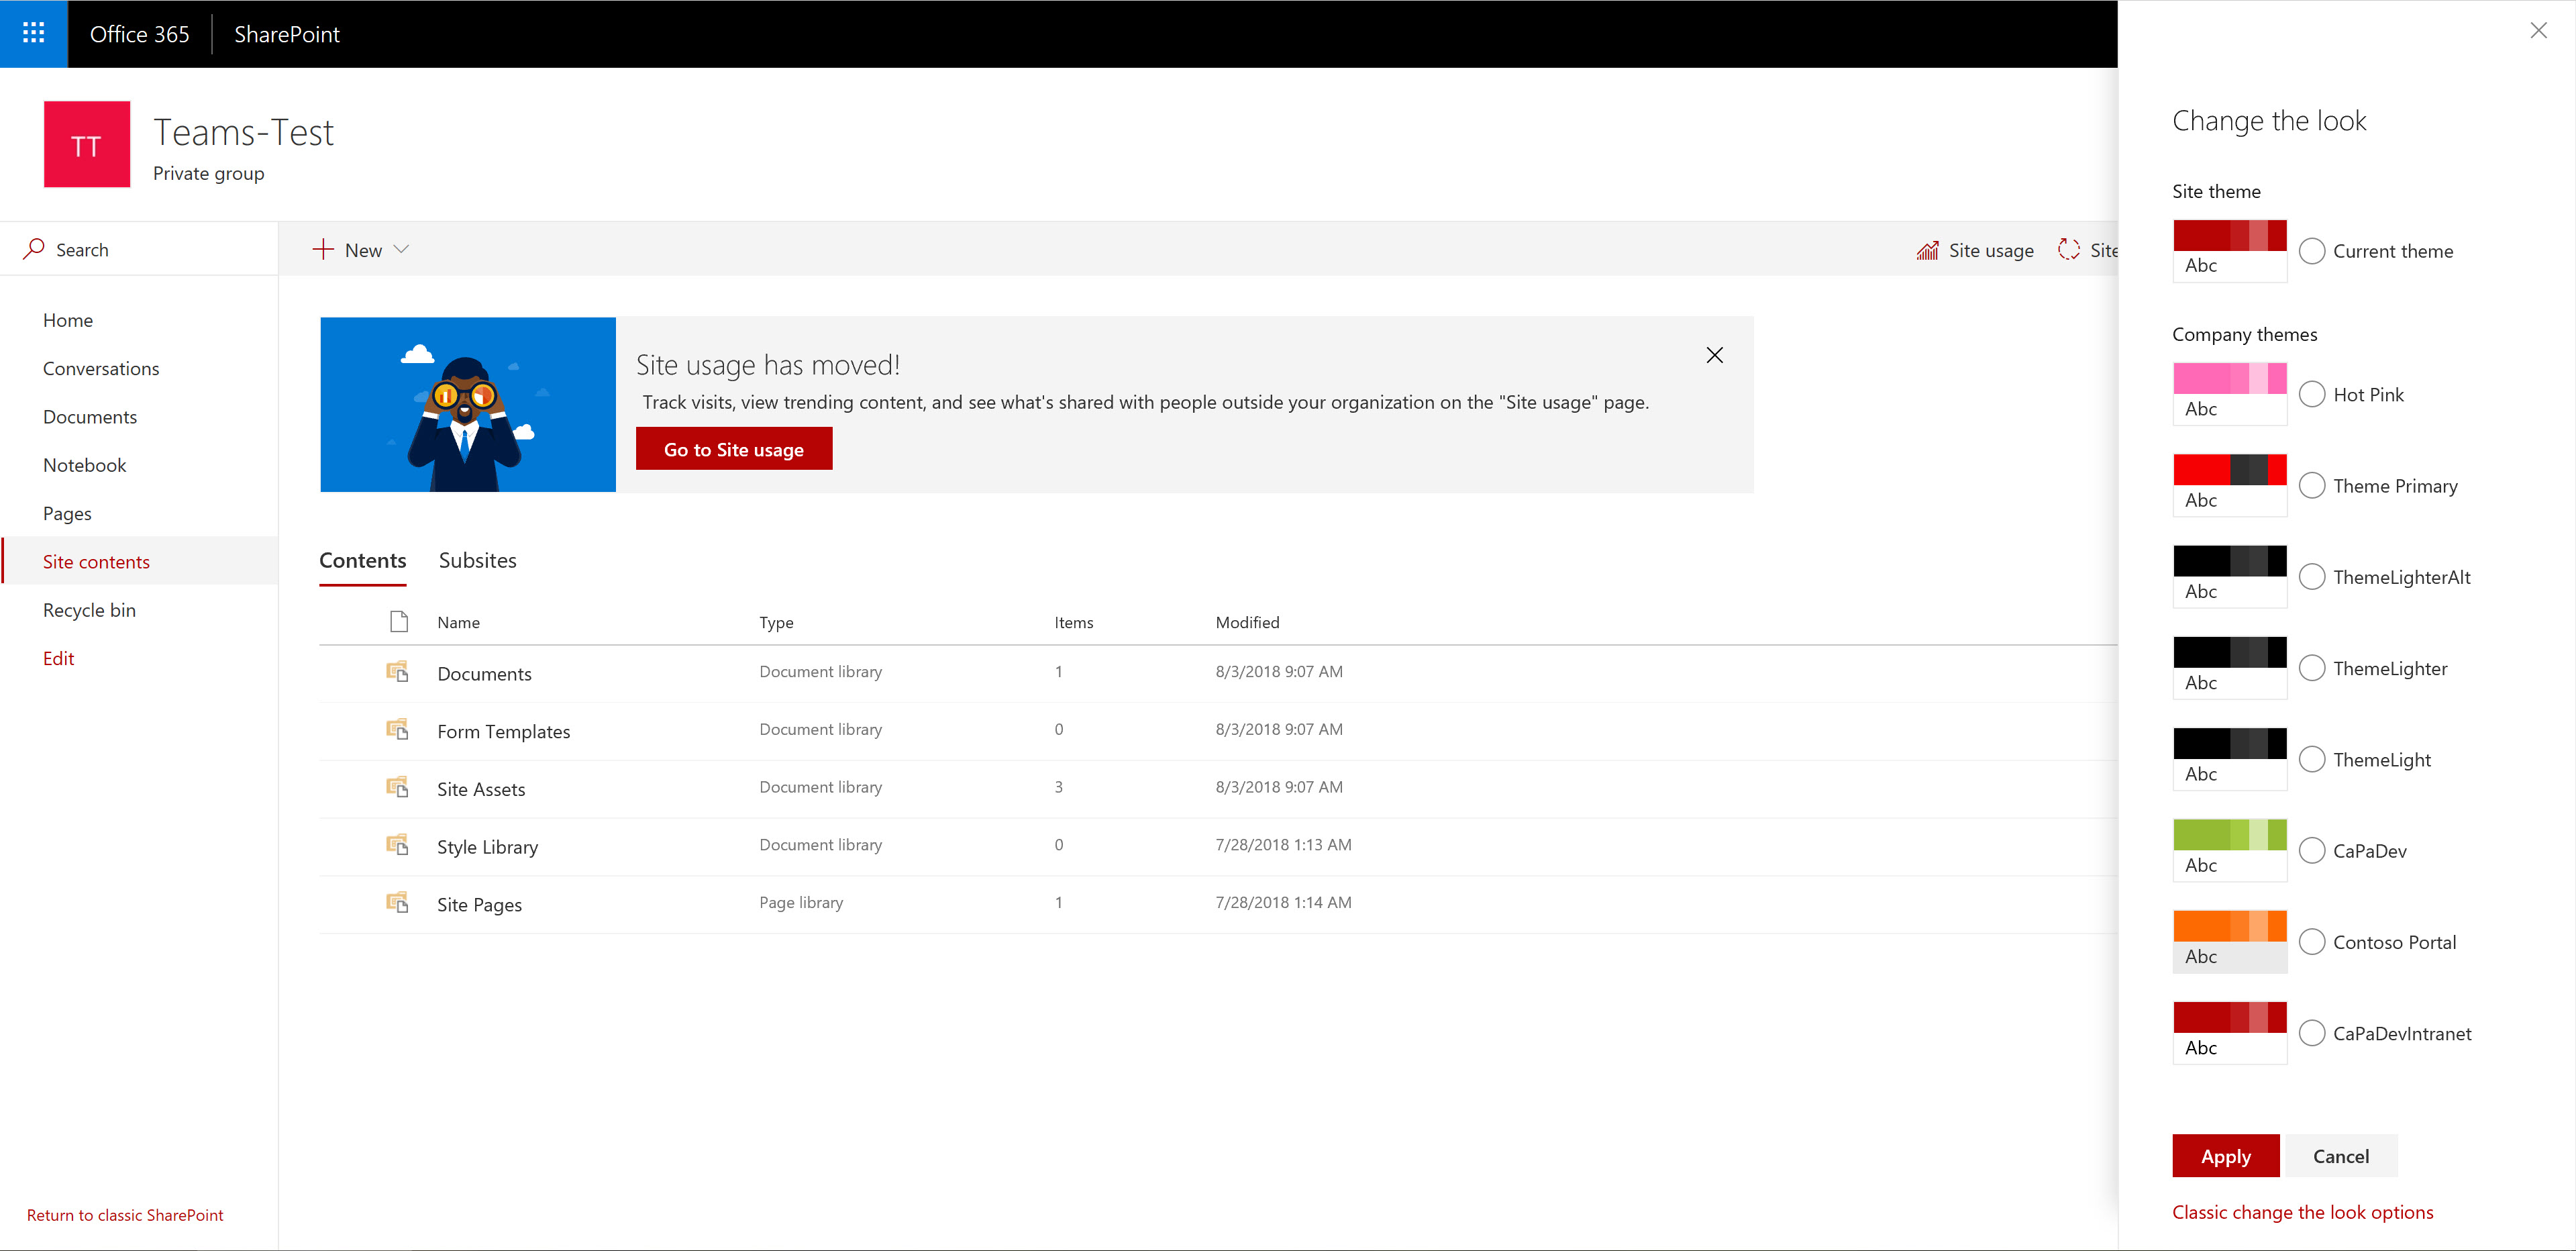Dismiss the Site usage has moved banner
This screenshot has width=2576, height=1251.
(1714, 355)
